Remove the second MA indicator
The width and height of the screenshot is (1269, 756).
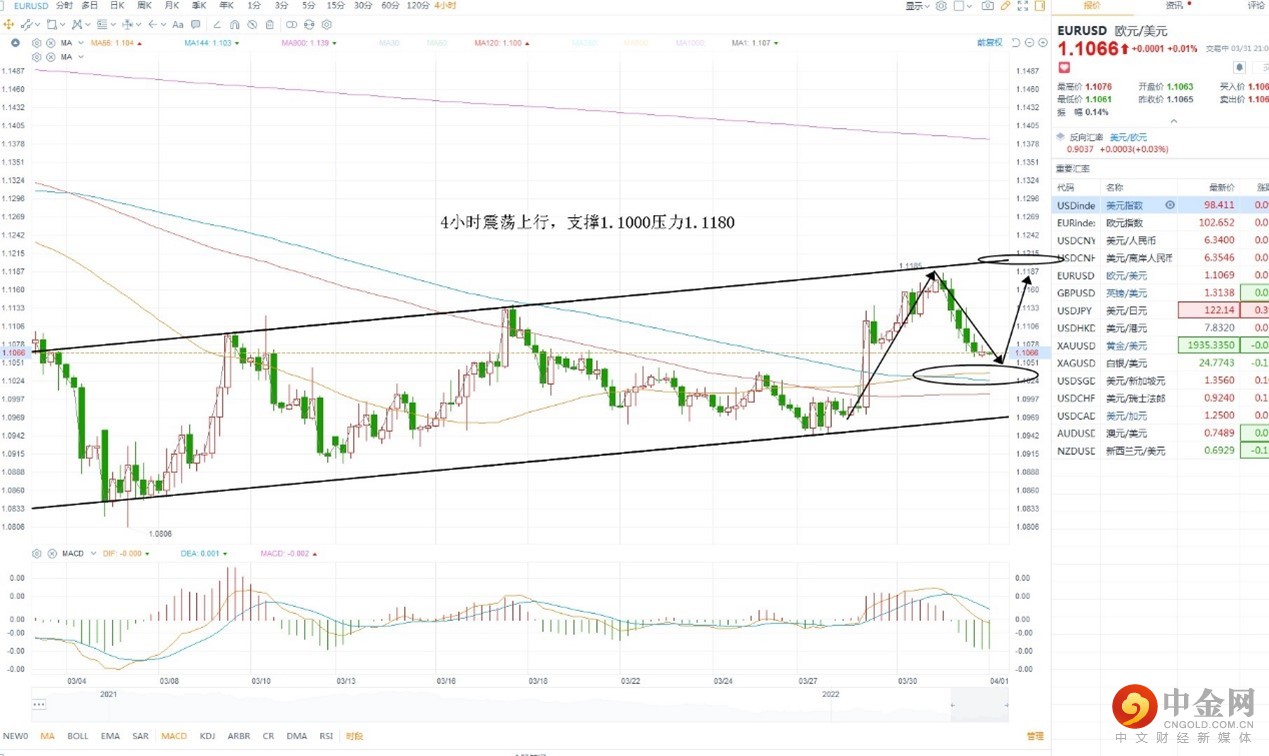click(x=51, y=57)
